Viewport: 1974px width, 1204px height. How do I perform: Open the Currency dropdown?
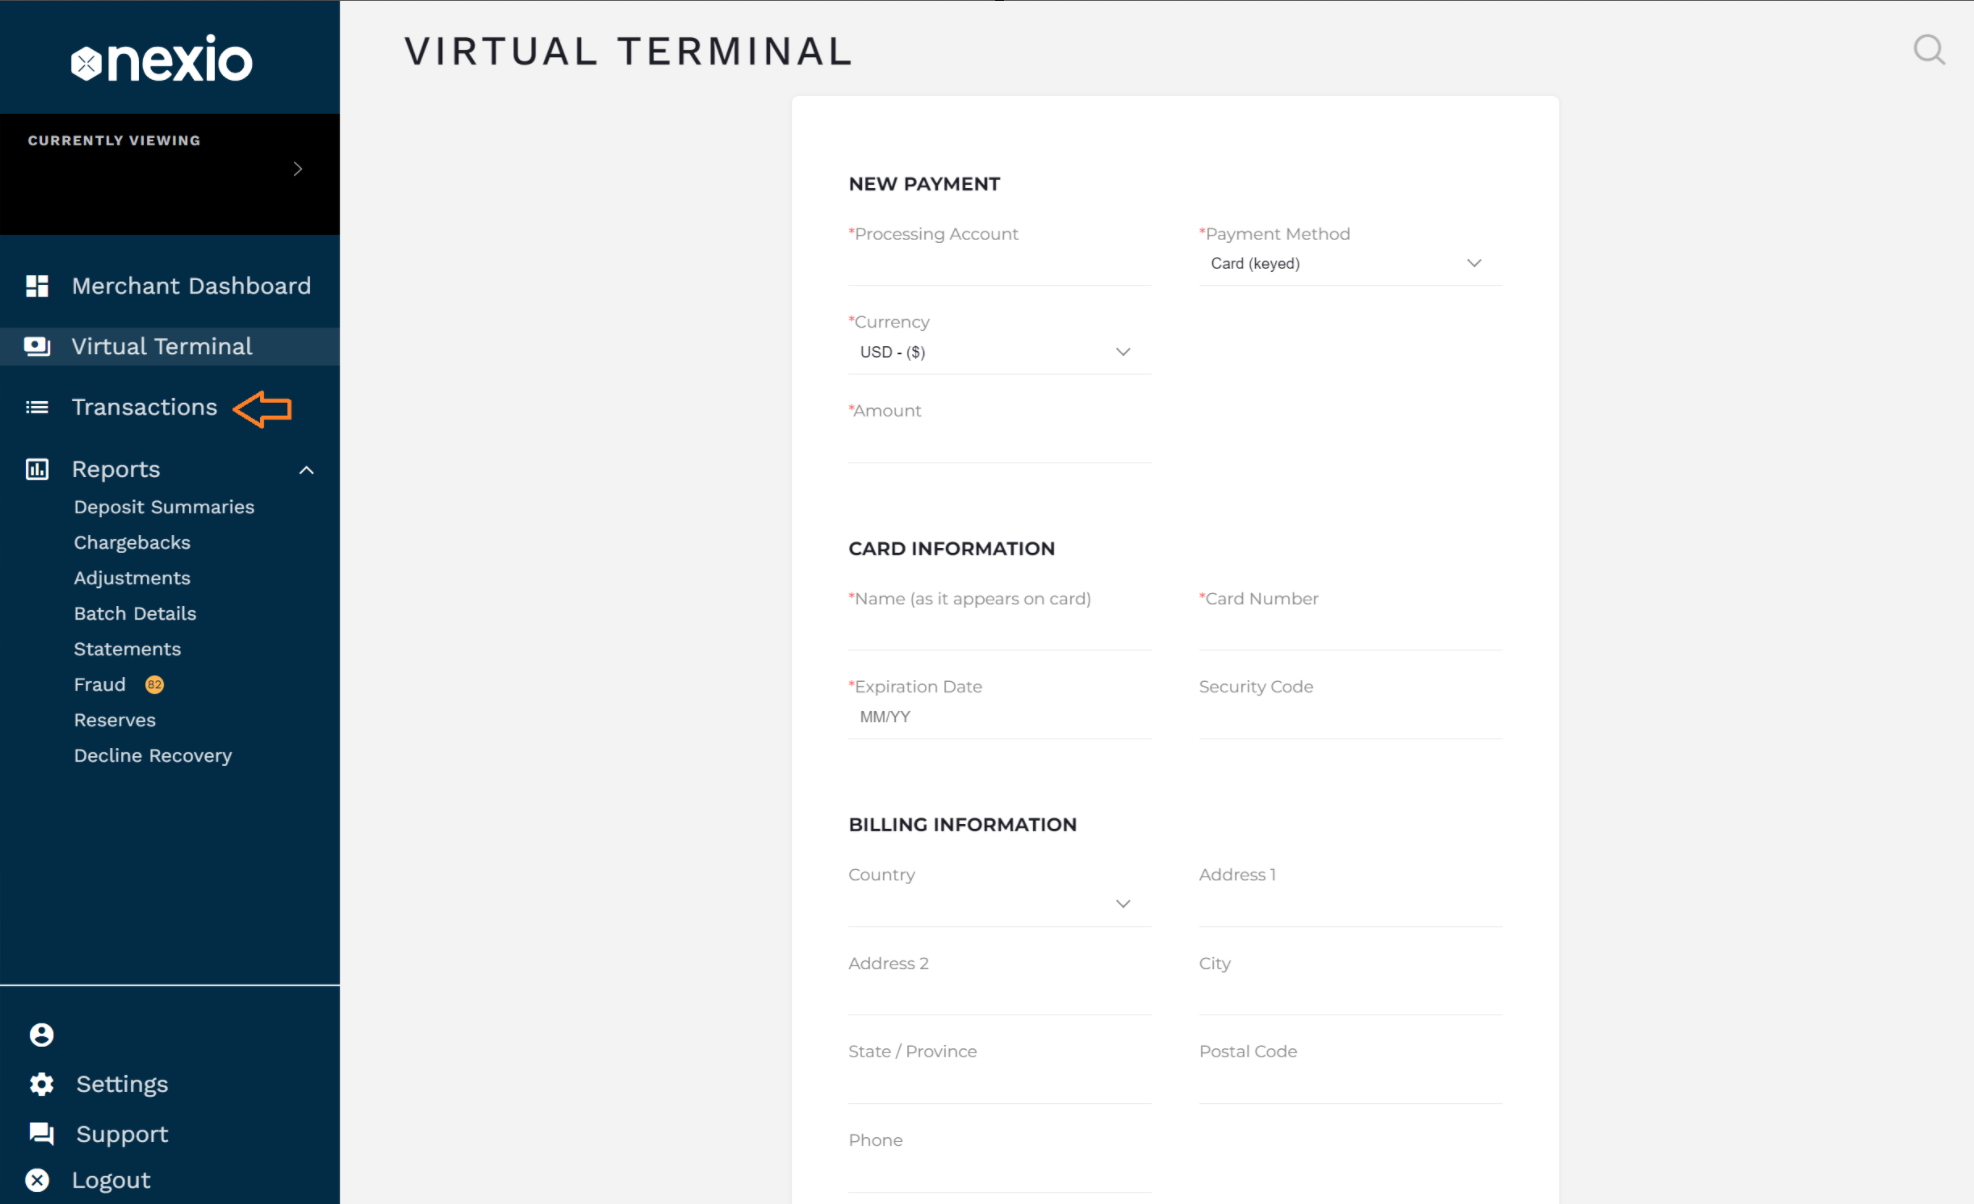click(998, 352)
